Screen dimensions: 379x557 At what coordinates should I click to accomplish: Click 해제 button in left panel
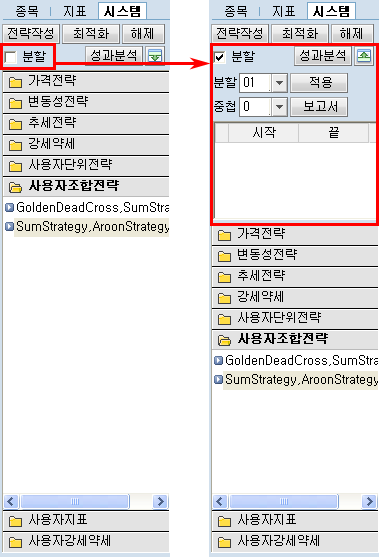tap(143, 34)
